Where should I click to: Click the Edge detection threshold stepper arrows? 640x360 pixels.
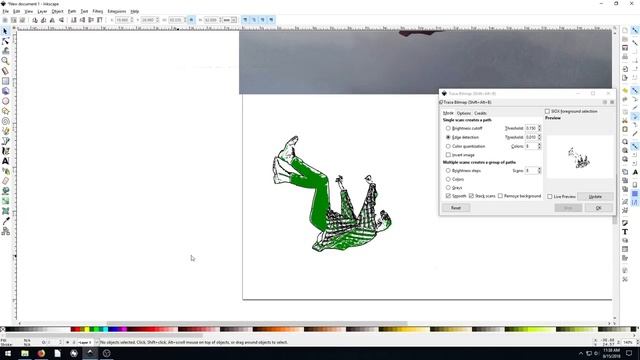tap(540, 137)
